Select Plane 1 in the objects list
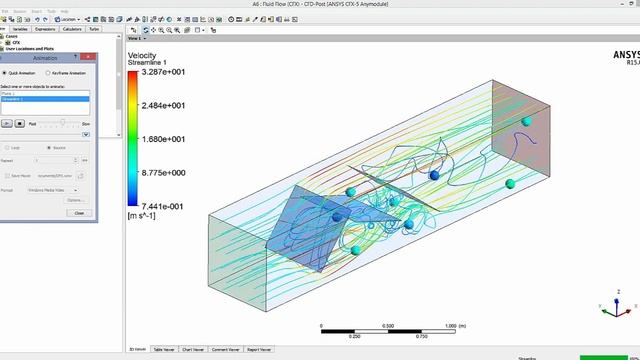This screenshot has width=640, height=360. click(45, 93)
